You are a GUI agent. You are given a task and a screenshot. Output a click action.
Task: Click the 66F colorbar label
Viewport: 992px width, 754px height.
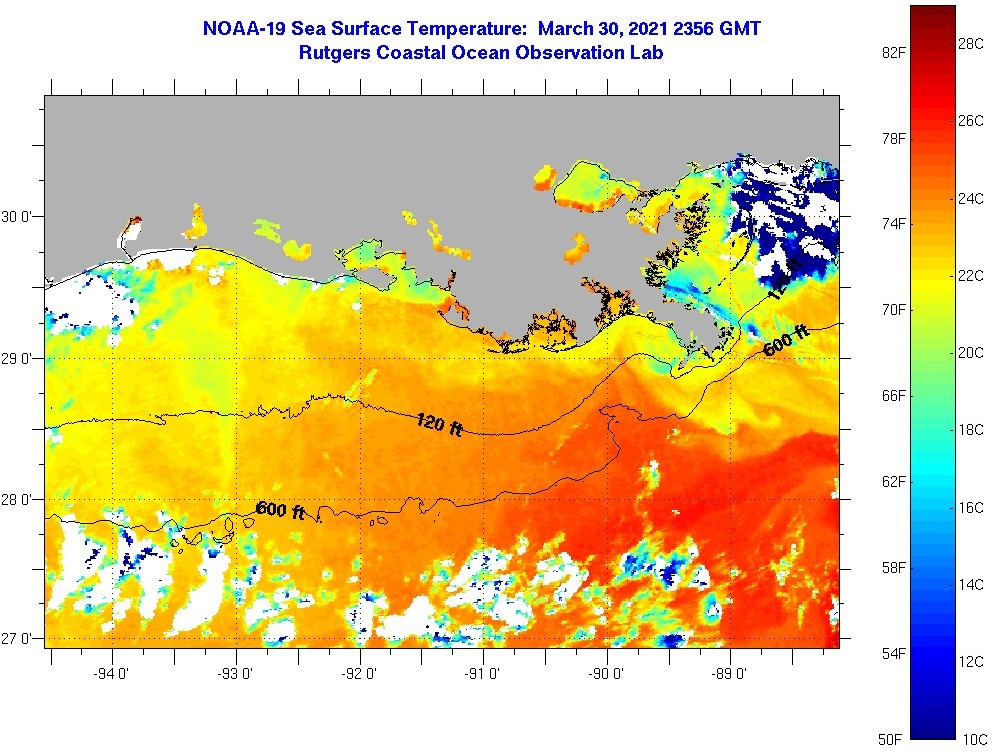click(894, 396)
